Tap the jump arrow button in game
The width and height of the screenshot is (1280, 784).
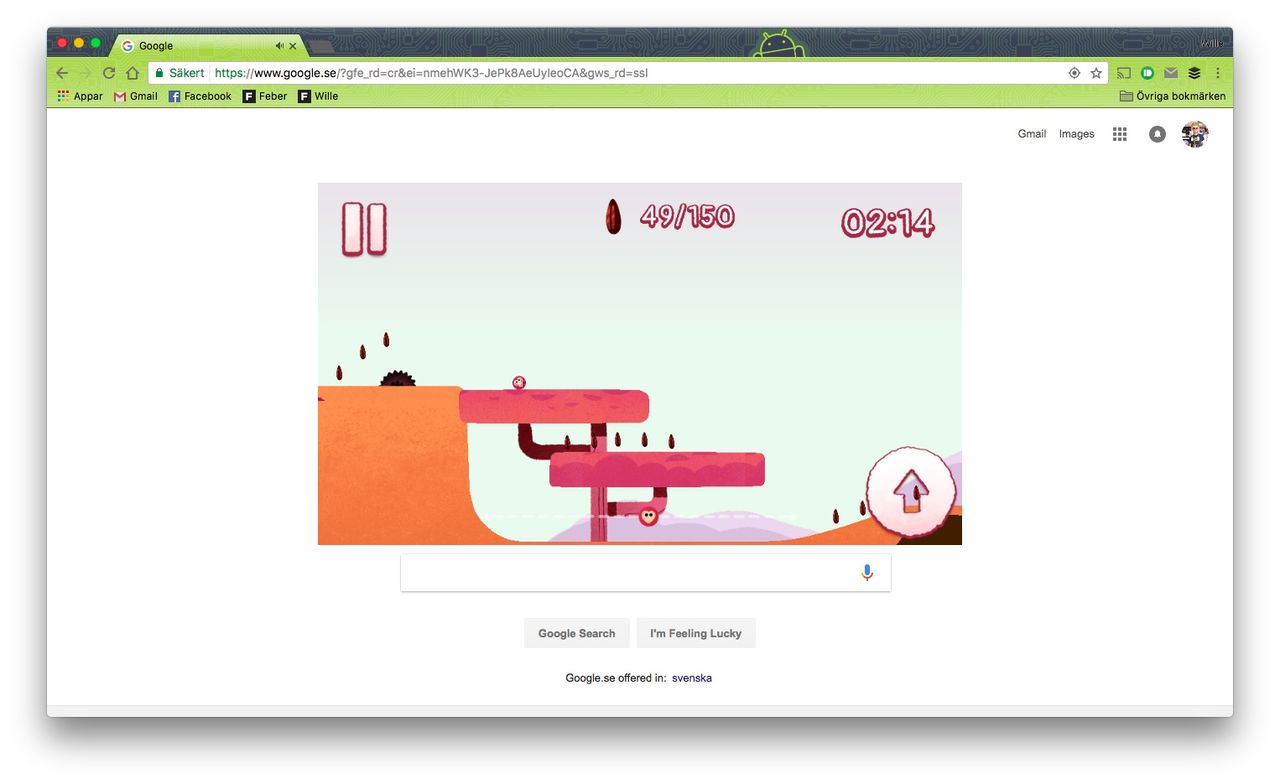(x=911, y=491)
